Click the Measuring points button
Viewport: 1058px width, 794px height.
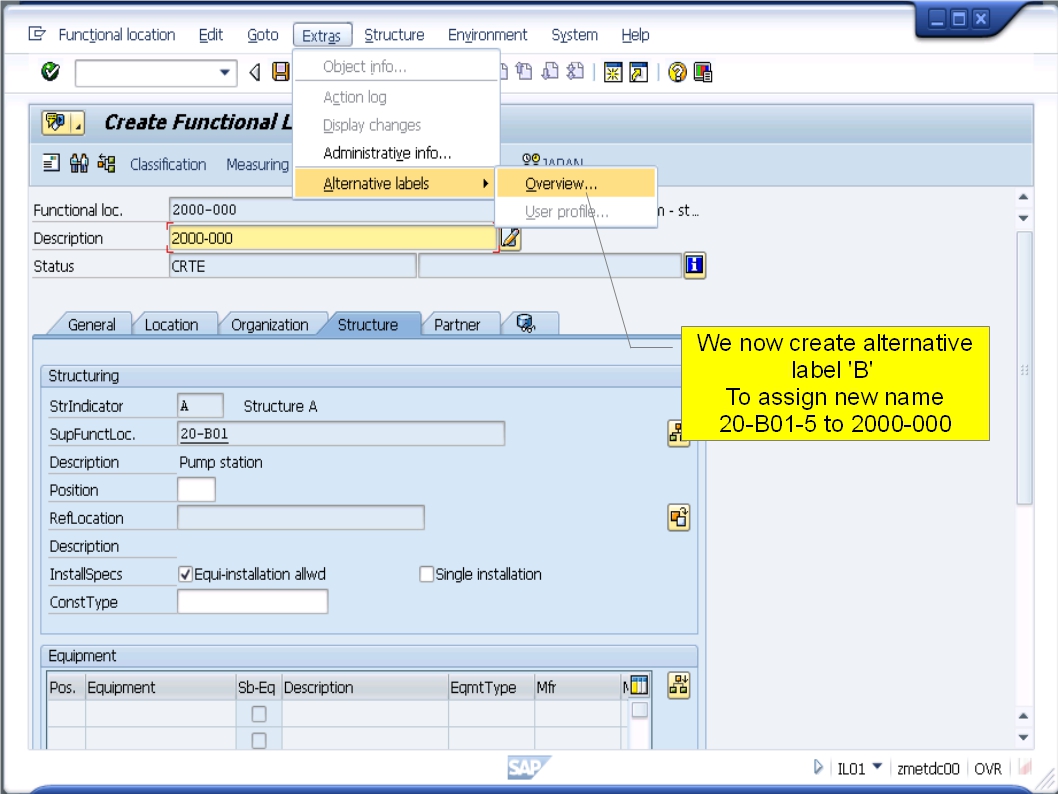coord(258,164)
